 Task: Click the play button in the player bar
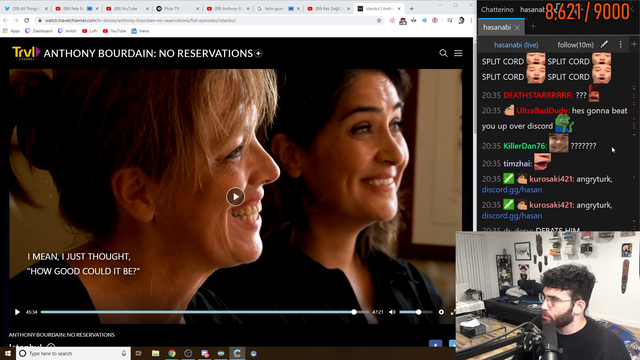point(17,312)
